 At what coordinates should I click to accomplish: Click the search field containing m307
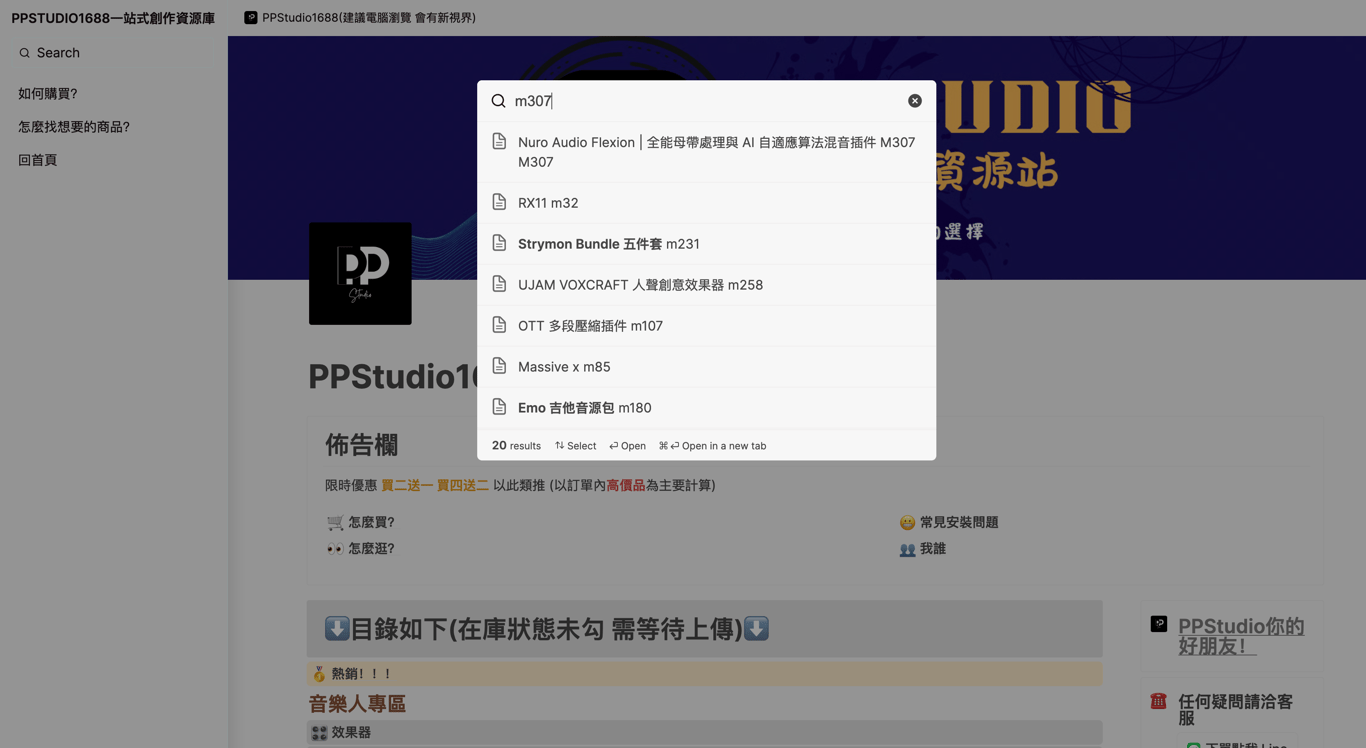coord(706,101)
